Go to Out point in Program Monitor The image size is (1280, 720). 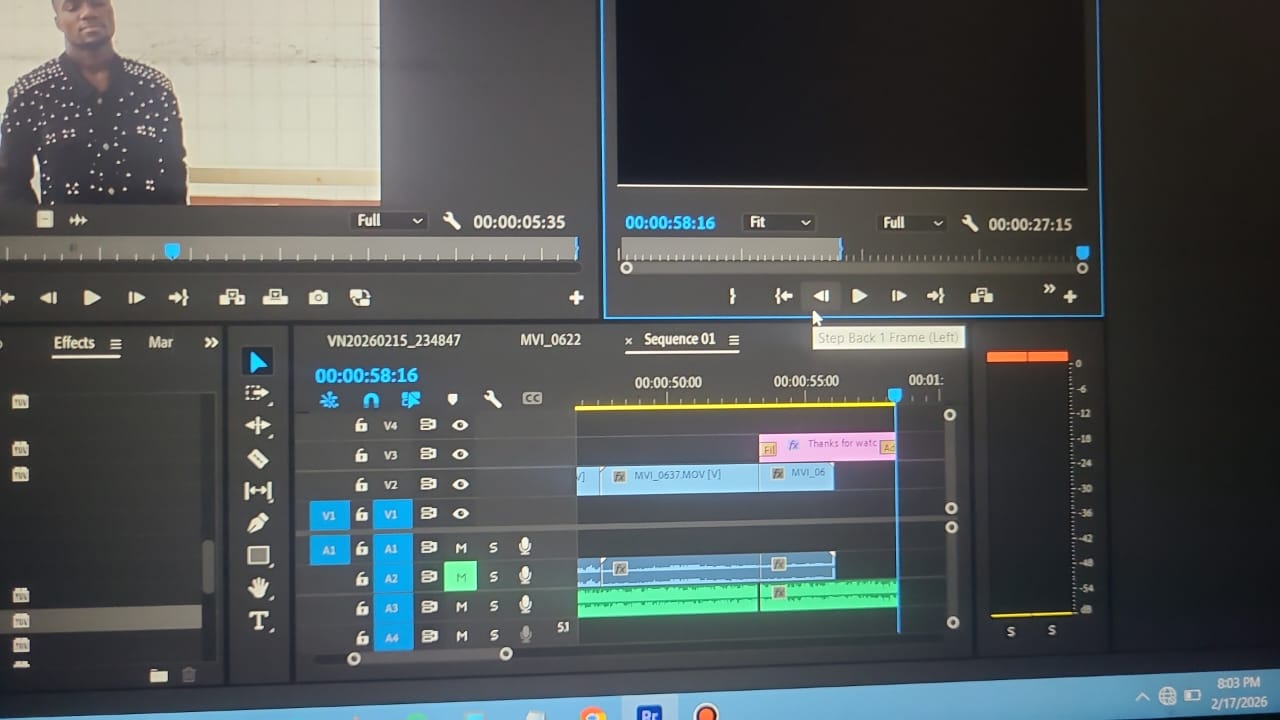coord(936,296)
